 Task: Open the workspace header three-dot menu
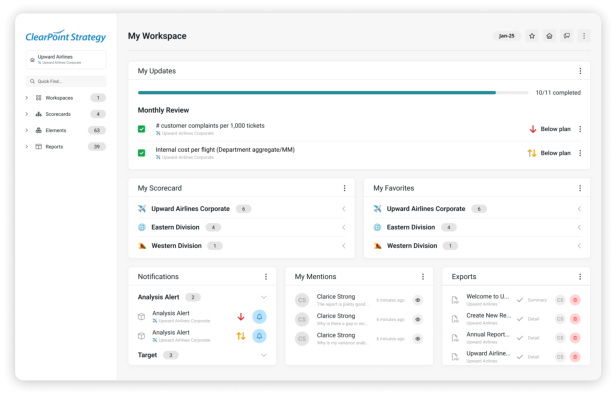(x=584, y=36)
